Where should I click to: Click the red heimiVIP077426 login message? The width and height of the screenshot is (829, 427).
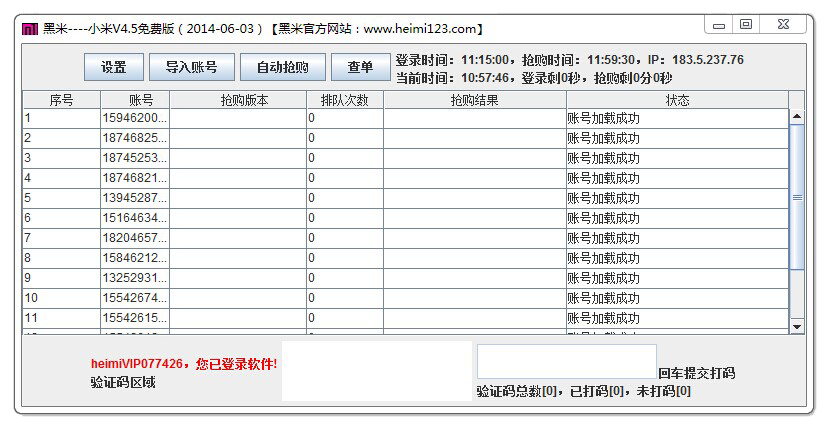click(x=184, y=364)
